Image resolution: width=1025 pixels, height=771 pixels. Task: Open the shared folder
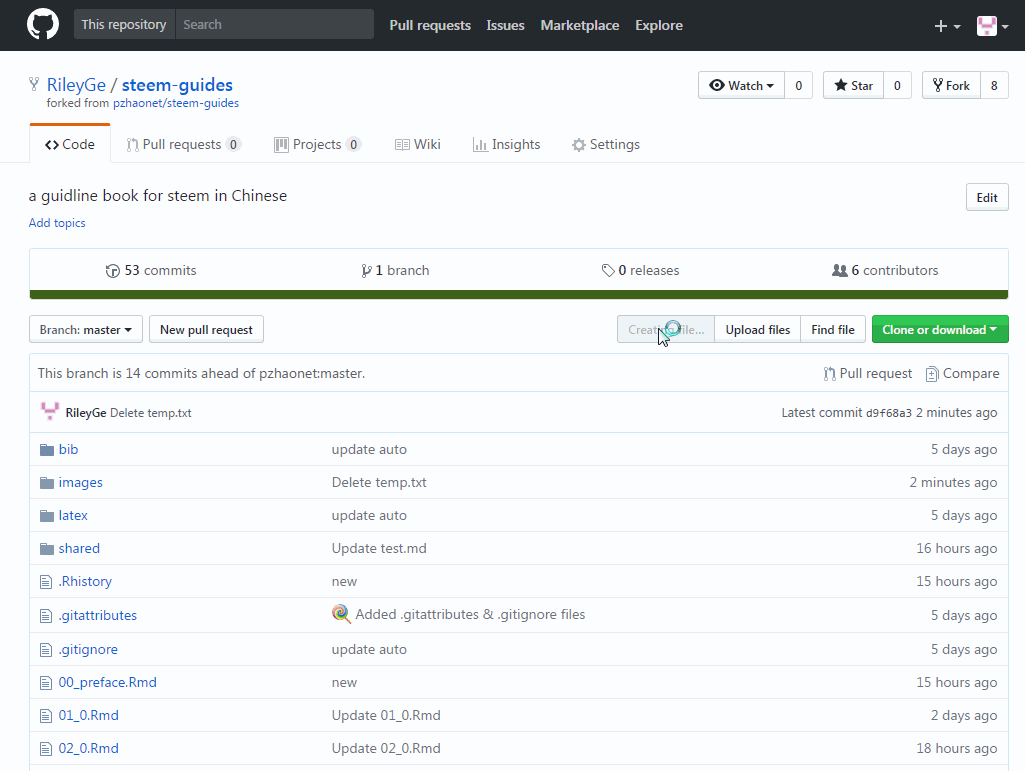tap(79, 549)
